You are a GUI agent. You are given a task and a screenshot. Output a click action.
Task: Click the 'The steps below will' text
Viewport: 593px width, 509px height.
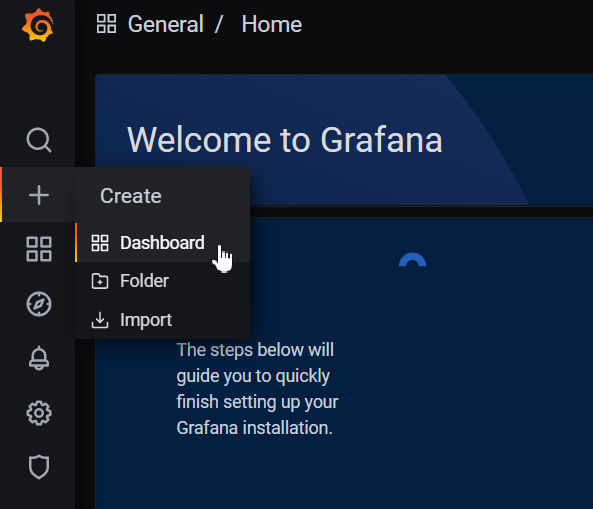click(x=255, y=350)
